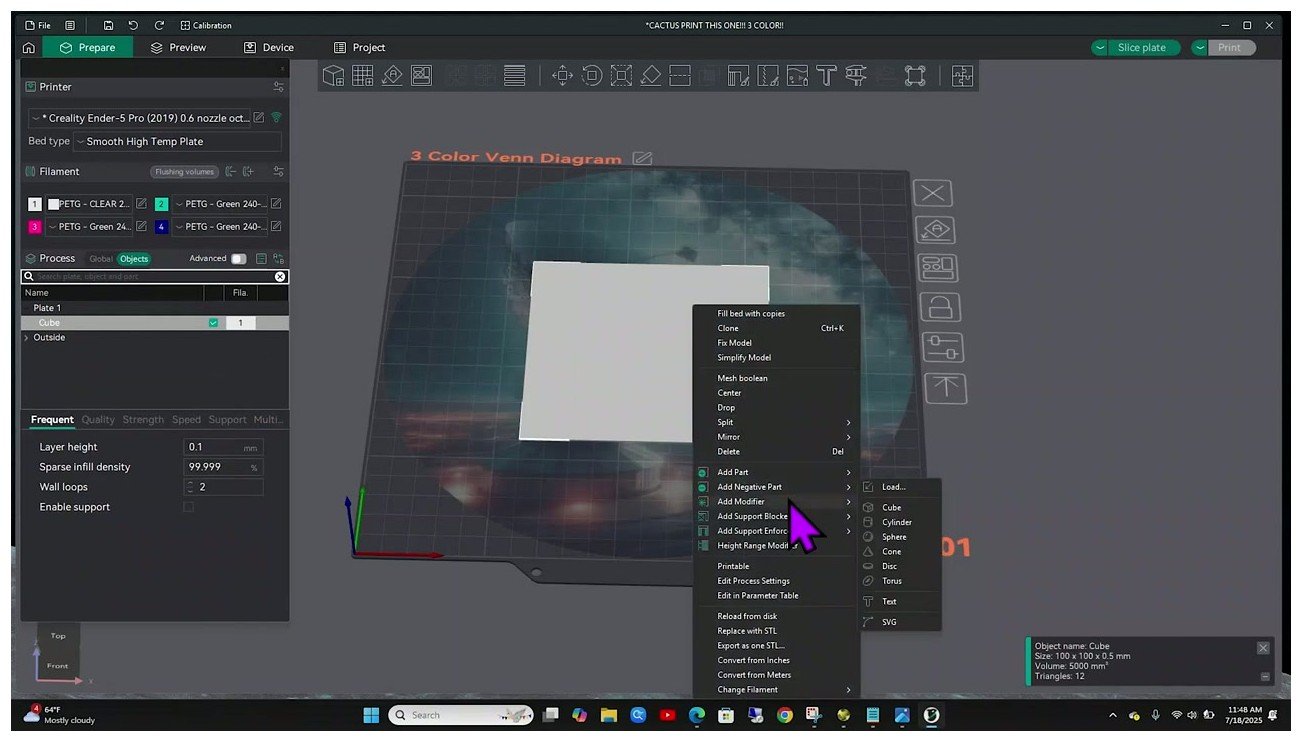This screenshot has width=1302, height=742.
Task: Check the Enable support checkbox
Action: (189, 507)
